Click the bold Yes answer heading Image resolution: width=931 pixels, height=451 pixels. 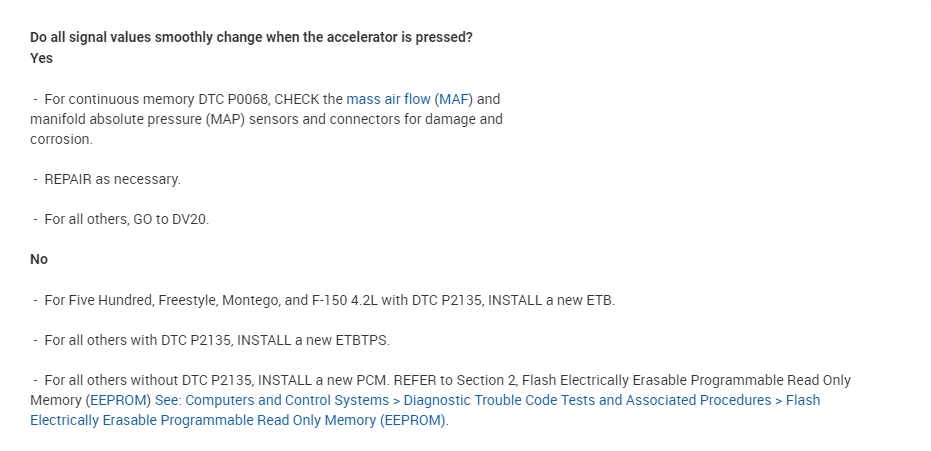point(41,58)
